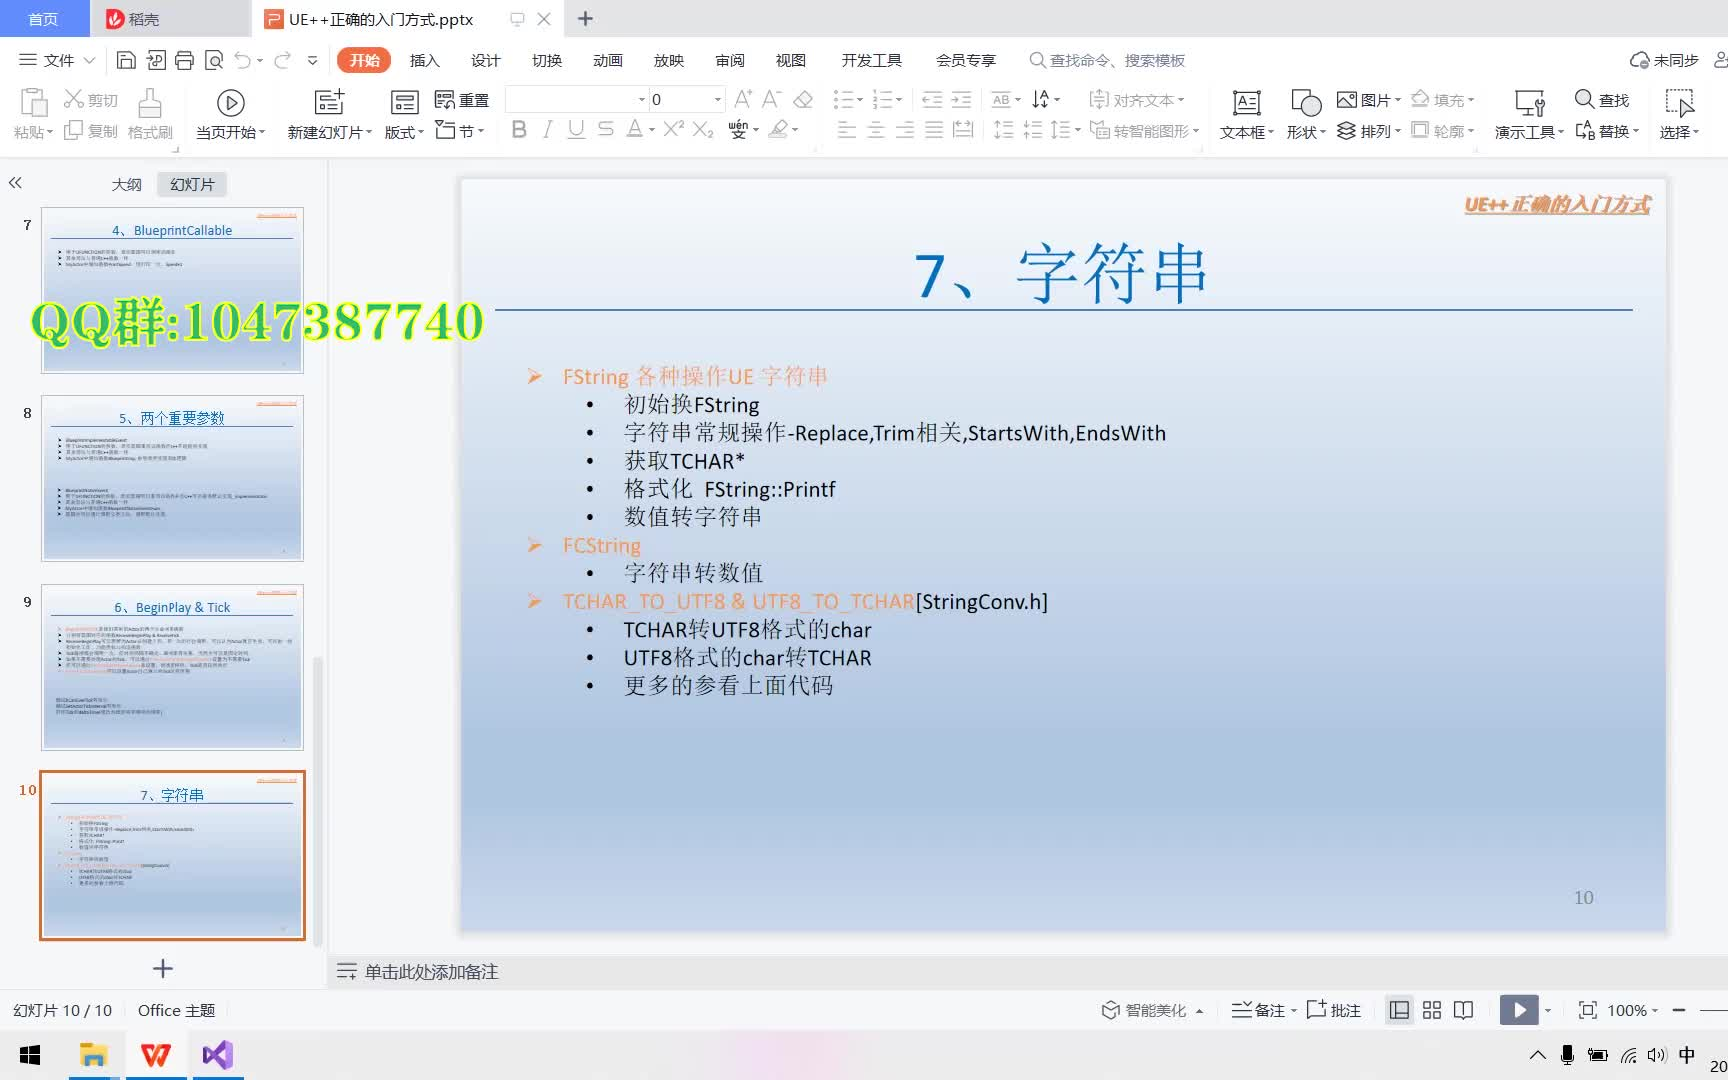Switch to Outline (大纲) panel tab
The width and height of the screenshot is (1728, 1080).
[x=126, y=184]
